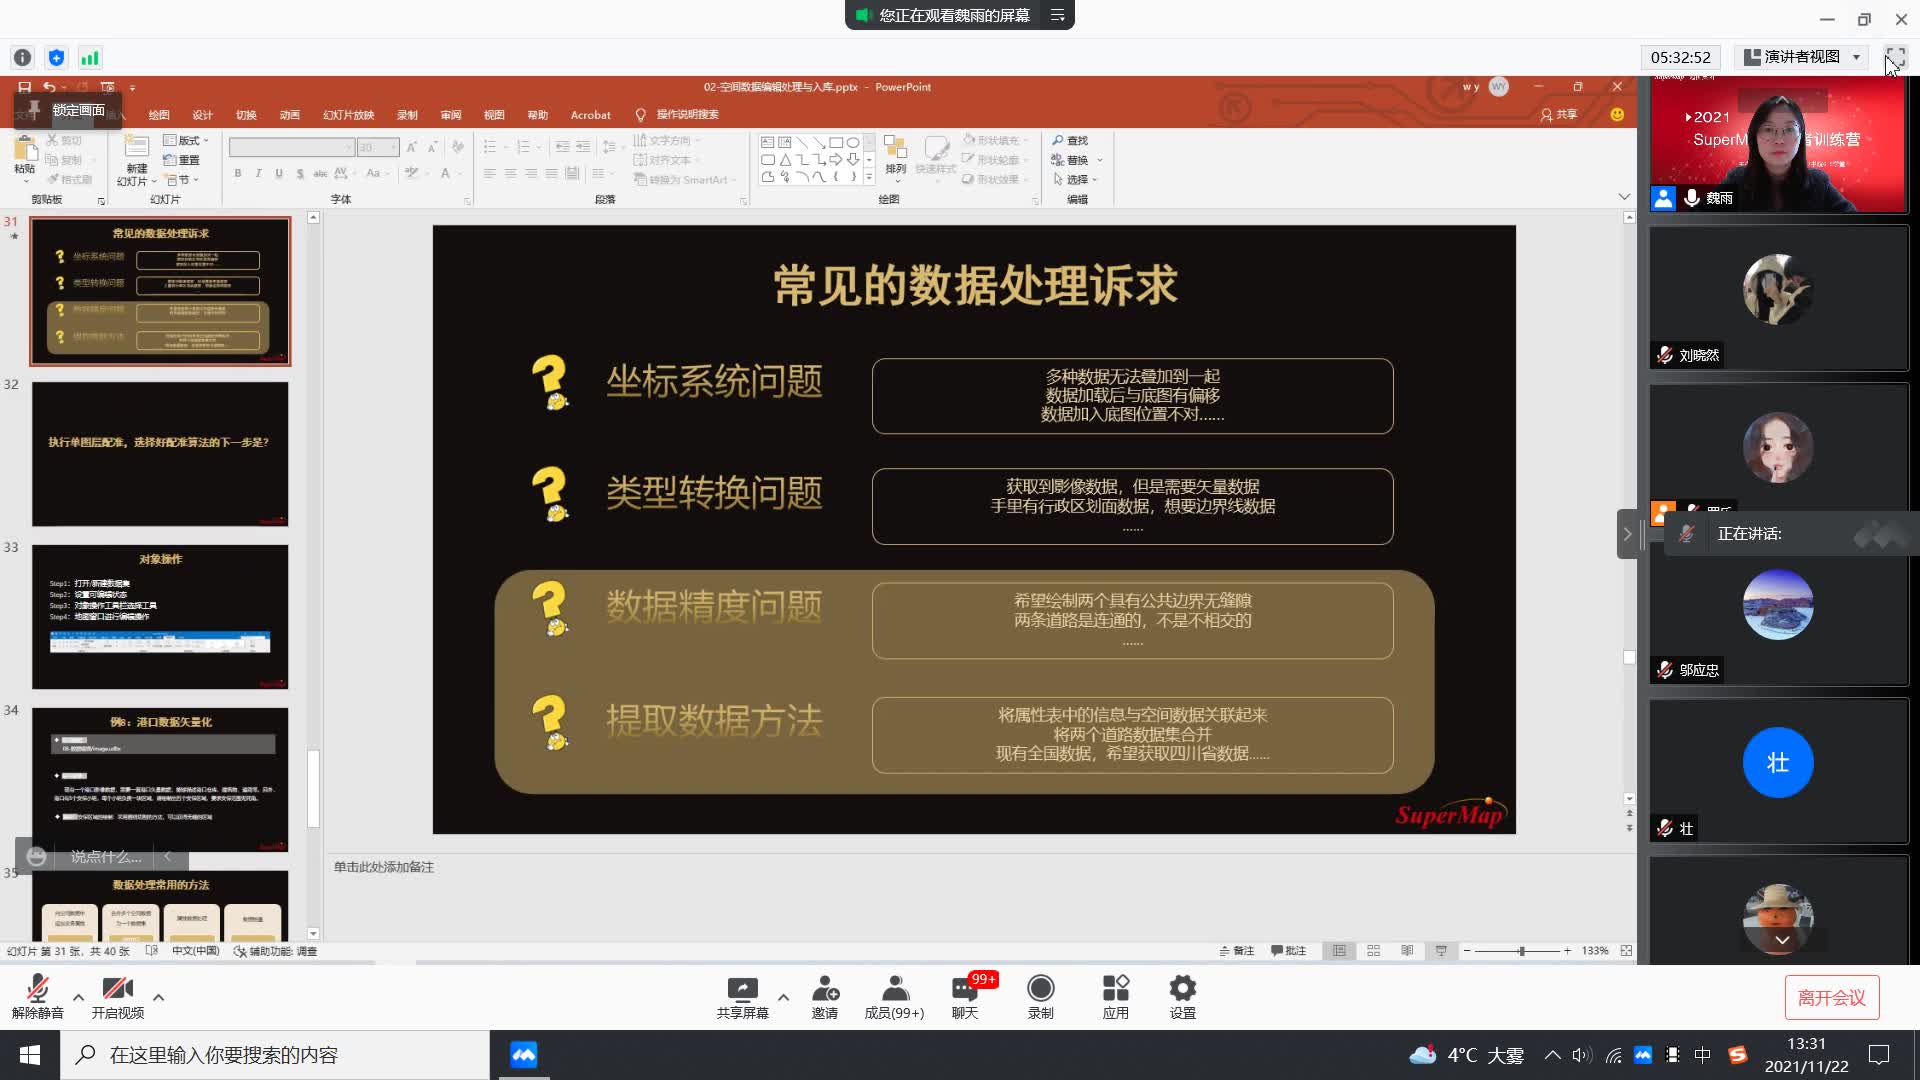
Task: Click the 离开会议 leave meeting button
Action: tap(1831, 997)
